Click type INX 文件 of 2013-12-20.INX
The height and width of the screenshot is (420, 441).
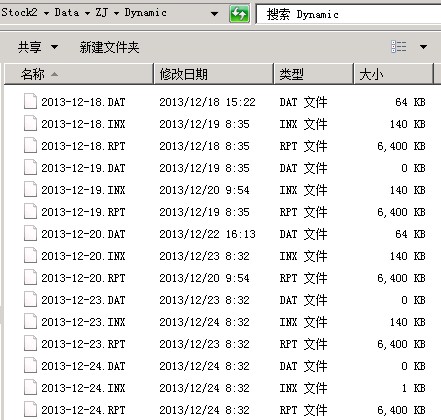coord(303,256)
